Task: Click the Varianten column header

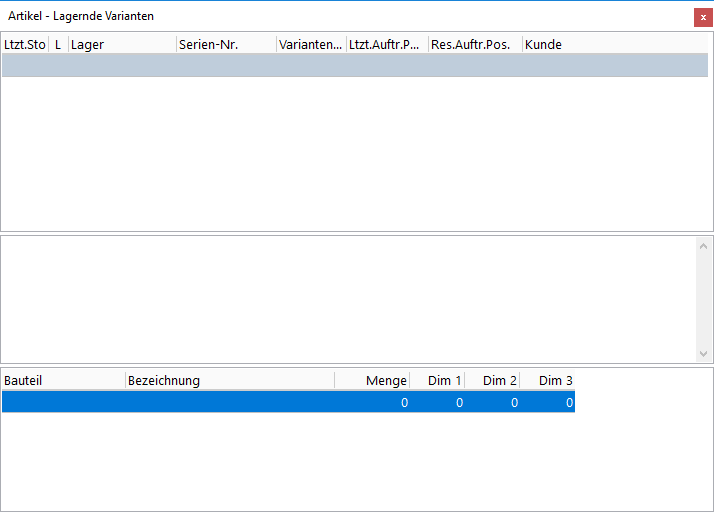Action: [x=311, y=45]
